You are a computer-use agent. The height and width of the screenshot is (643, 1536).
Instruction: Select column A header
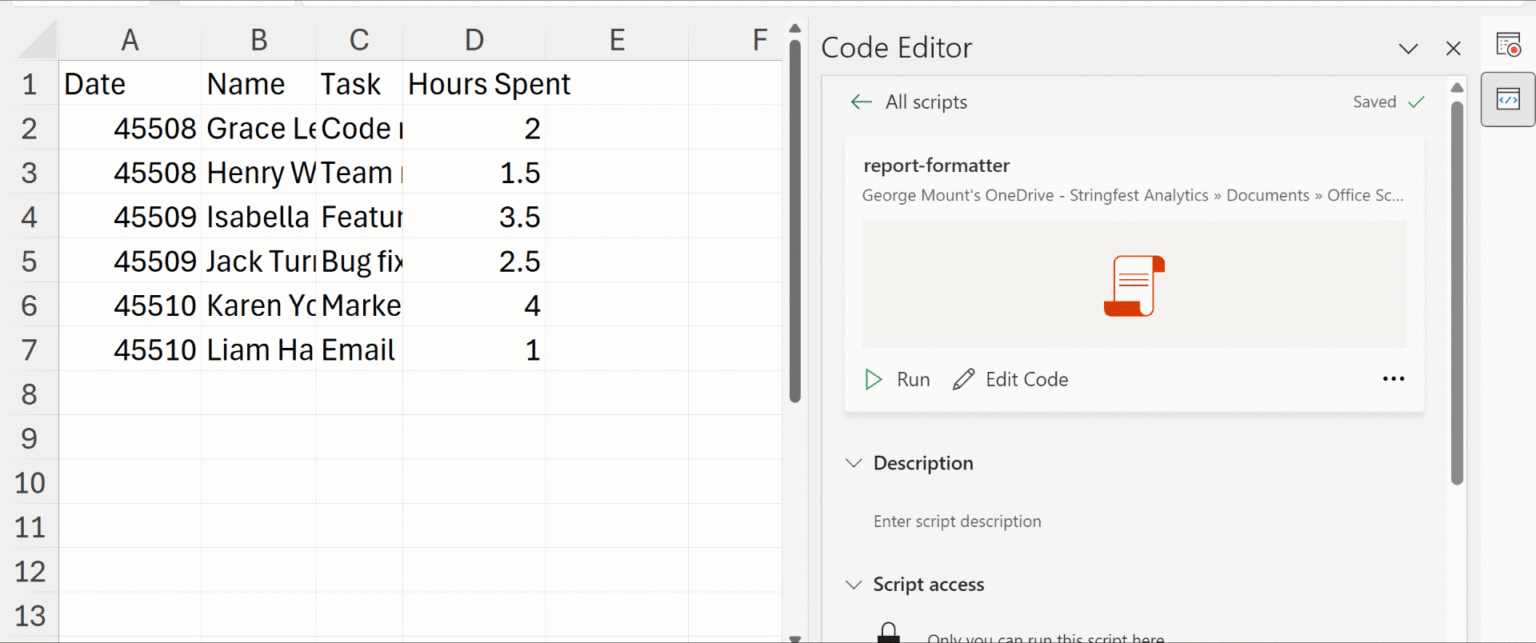[x=129, y=40]
